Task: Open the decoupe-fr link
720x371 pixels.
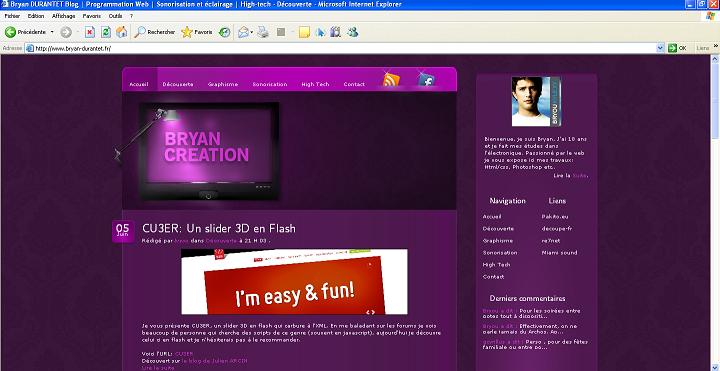Action: [557, 228]
